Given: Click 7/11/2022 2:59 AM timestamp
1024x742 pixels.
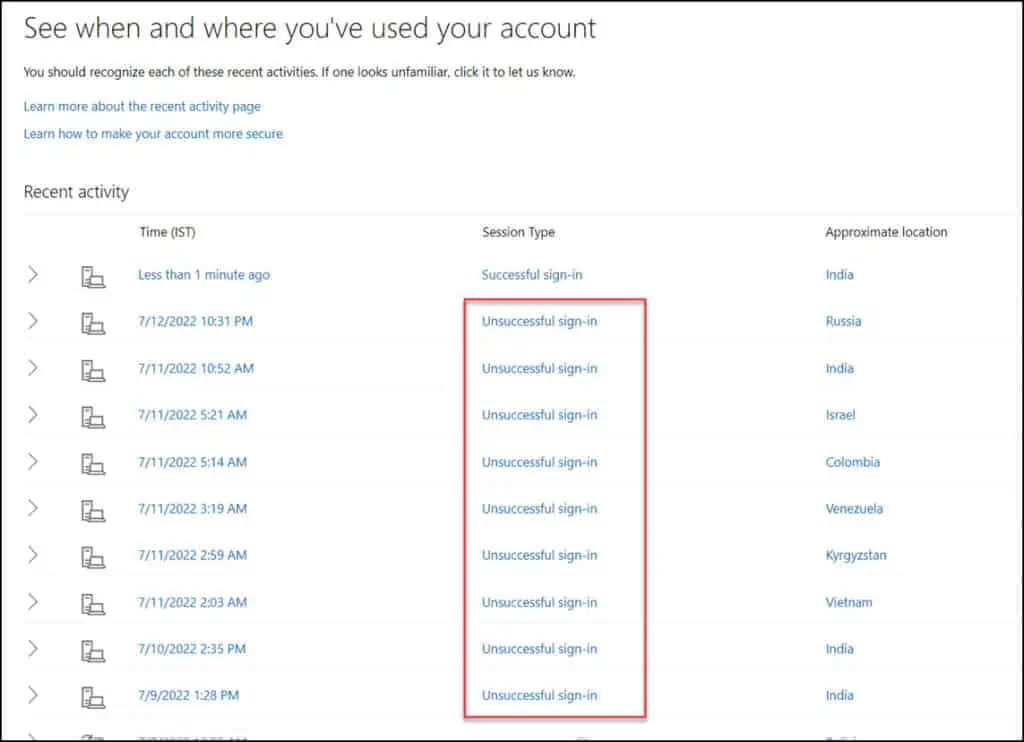Looking at the screenshot, I should (192, 555).
